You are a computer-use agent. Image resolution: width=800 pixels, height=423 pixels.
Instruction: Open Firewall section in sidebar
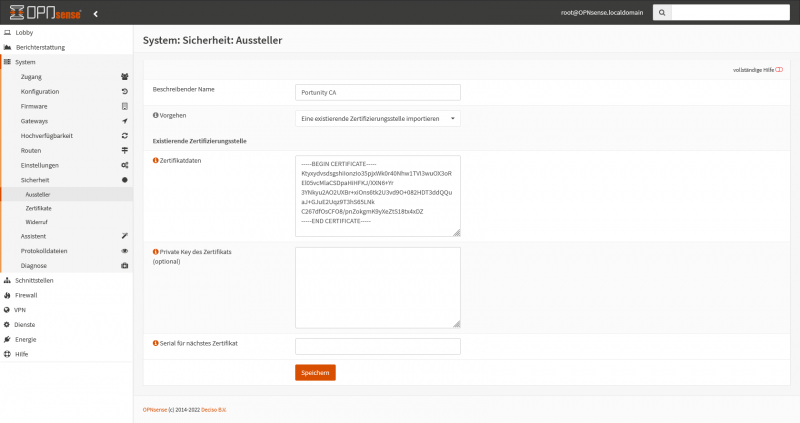tap(27, 295)
